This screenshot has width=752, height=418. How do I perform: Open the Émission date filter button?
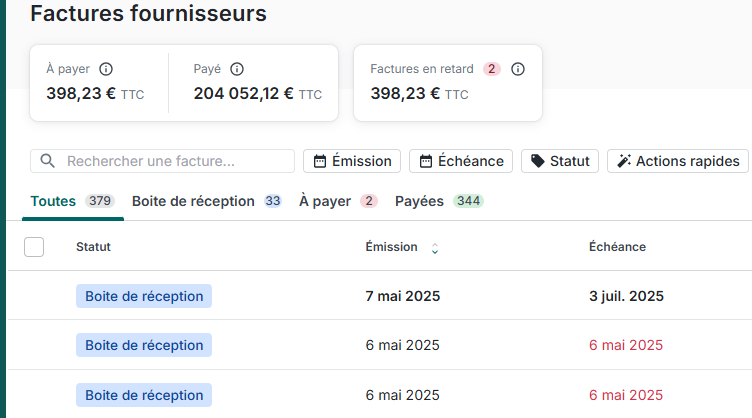(352, 161)
